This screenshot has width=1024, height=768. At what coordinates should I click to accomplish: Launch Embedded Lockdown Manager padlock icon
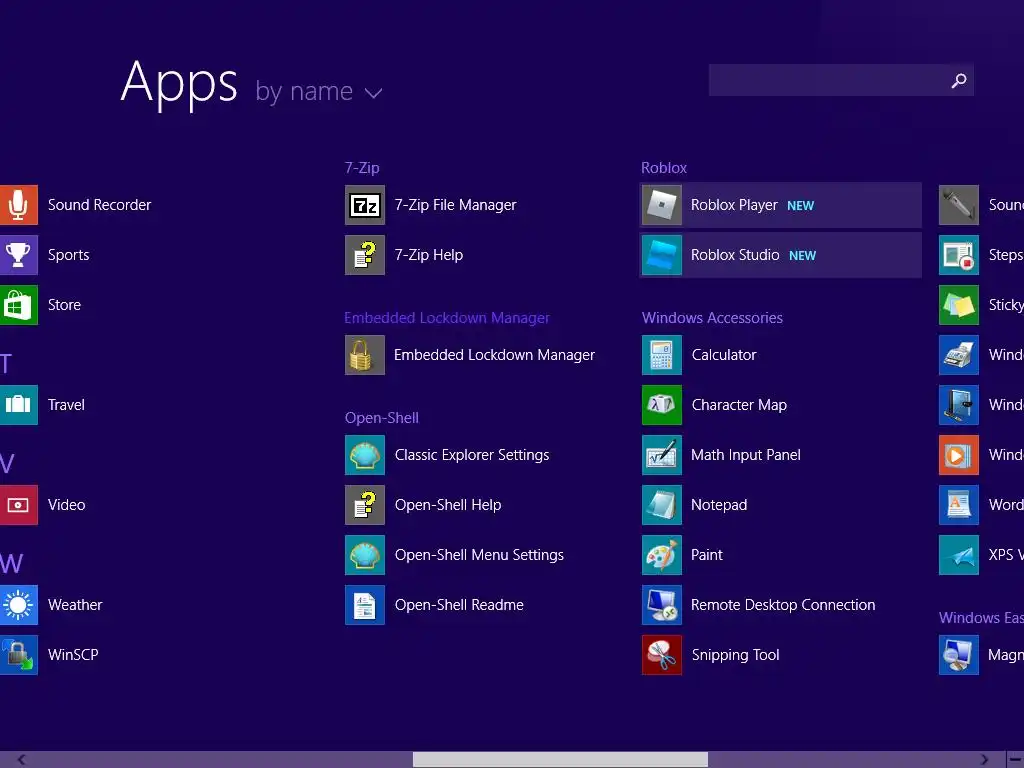click(x=364, y=355)
